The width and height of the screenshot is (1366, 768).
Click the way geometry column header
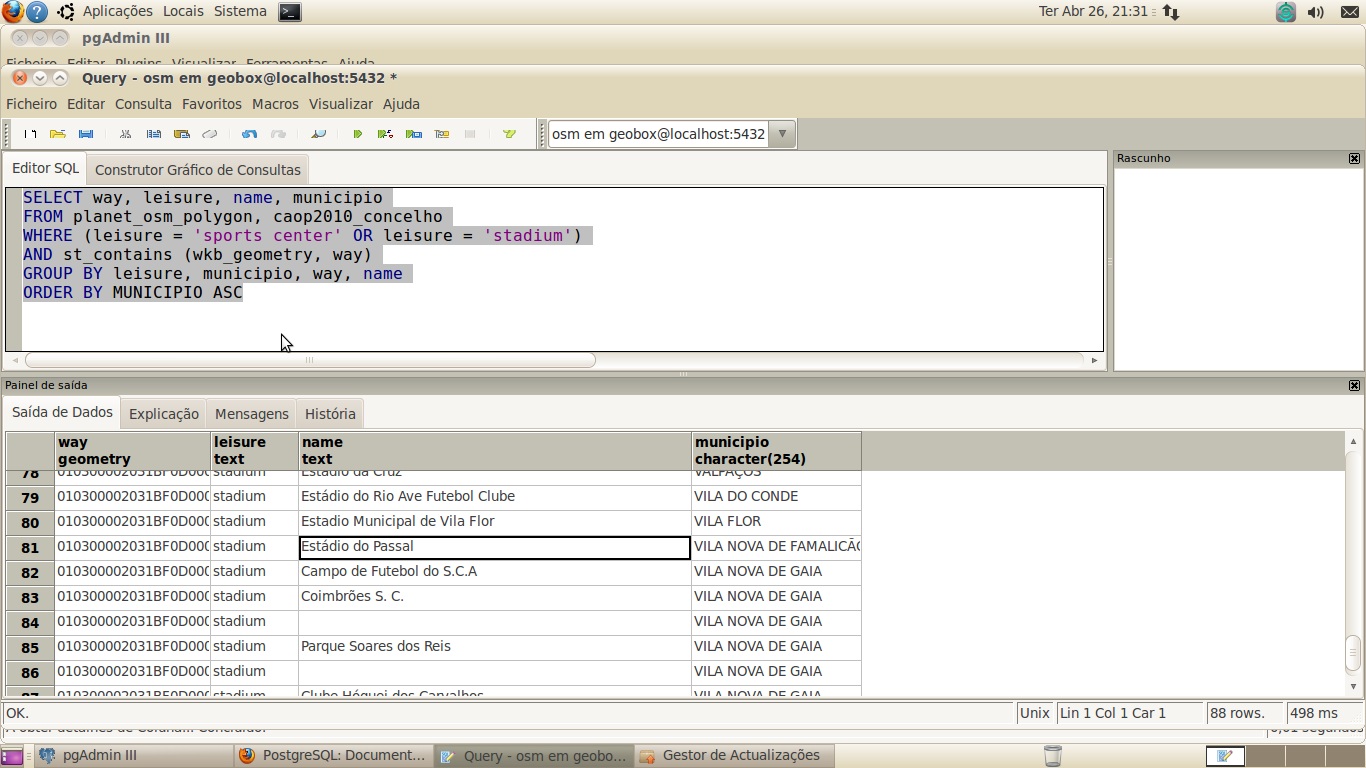tap(132, 451)
